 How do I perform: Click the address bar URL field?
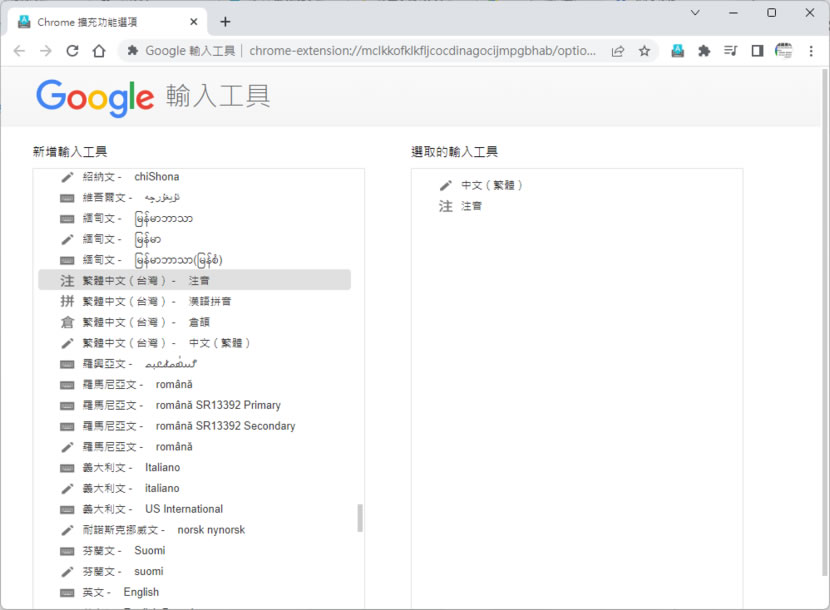[x=422, y=51]
